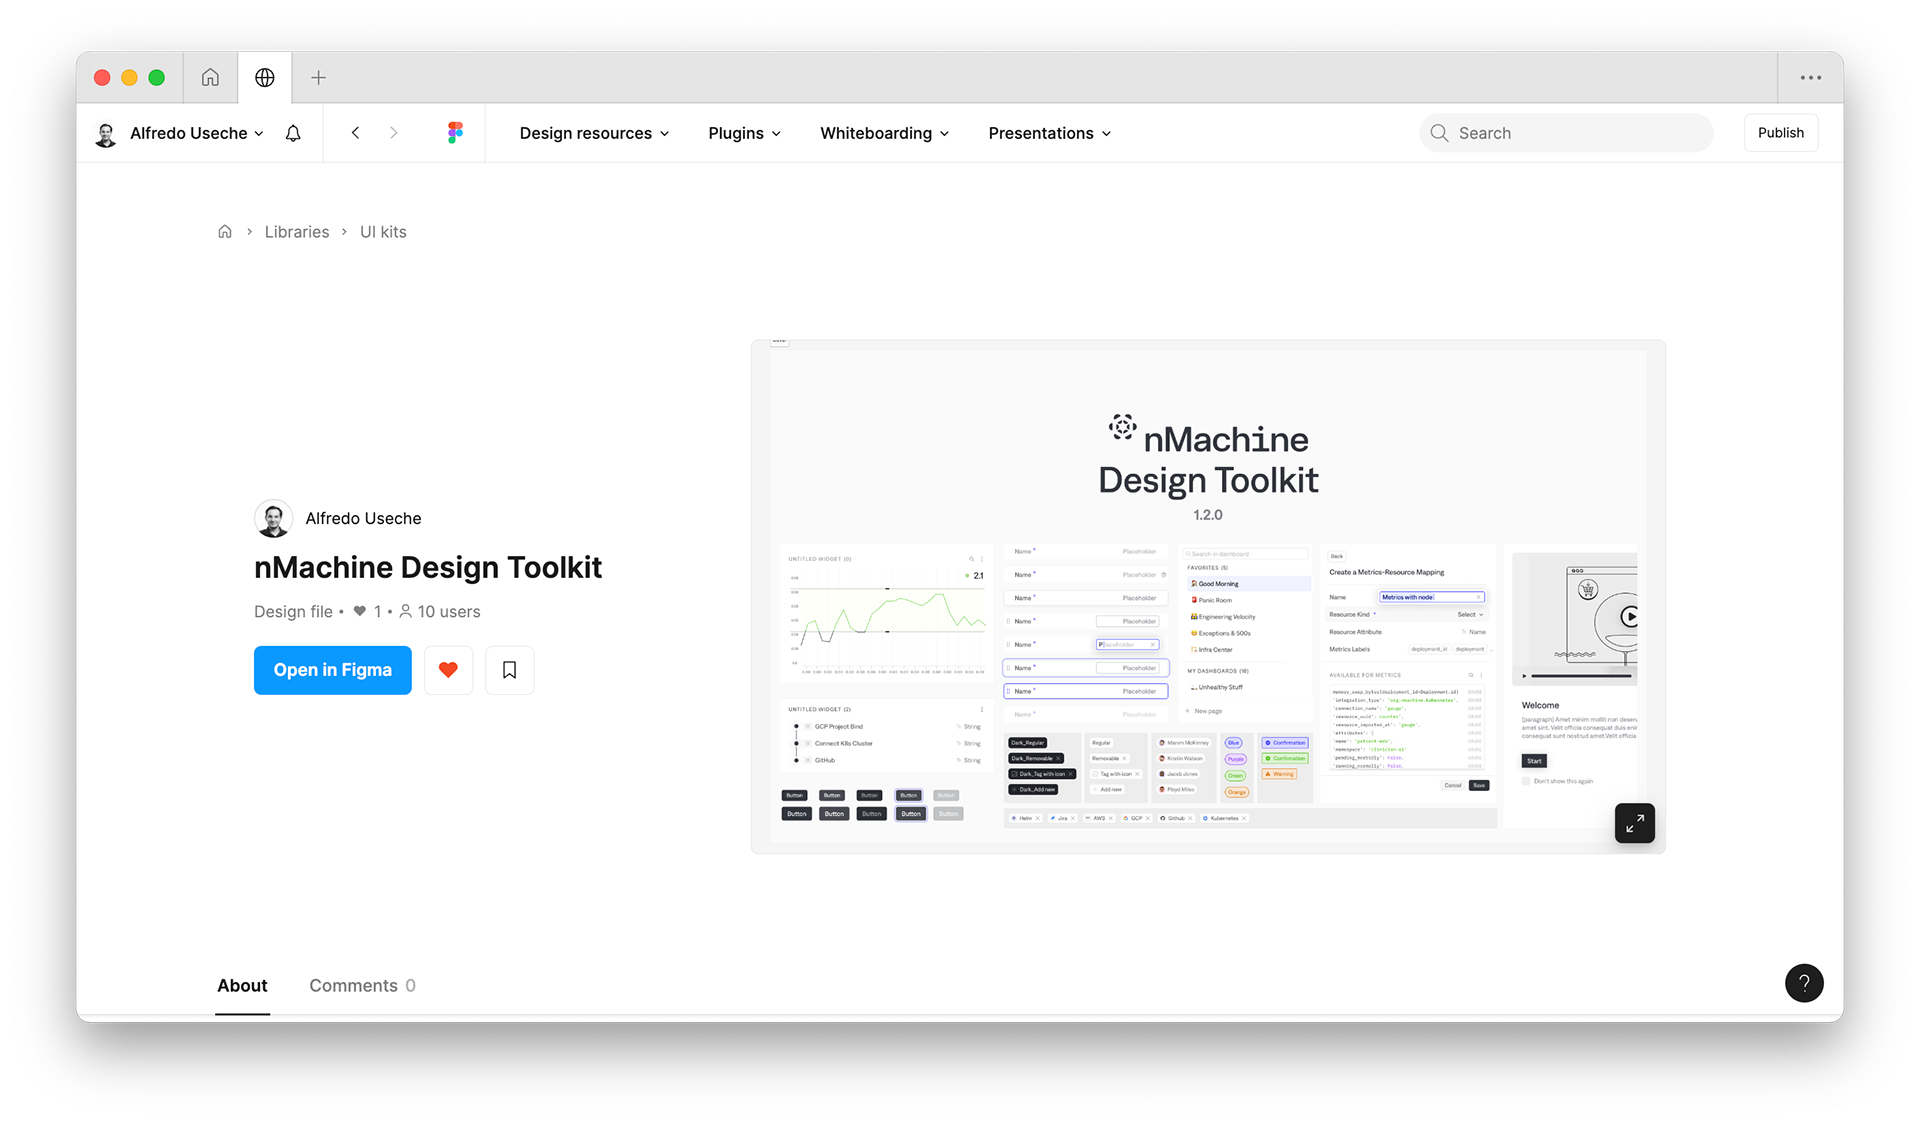The image size is (1920, 1123).
Task: Select the globe community tab
Action: coord(265,78)
